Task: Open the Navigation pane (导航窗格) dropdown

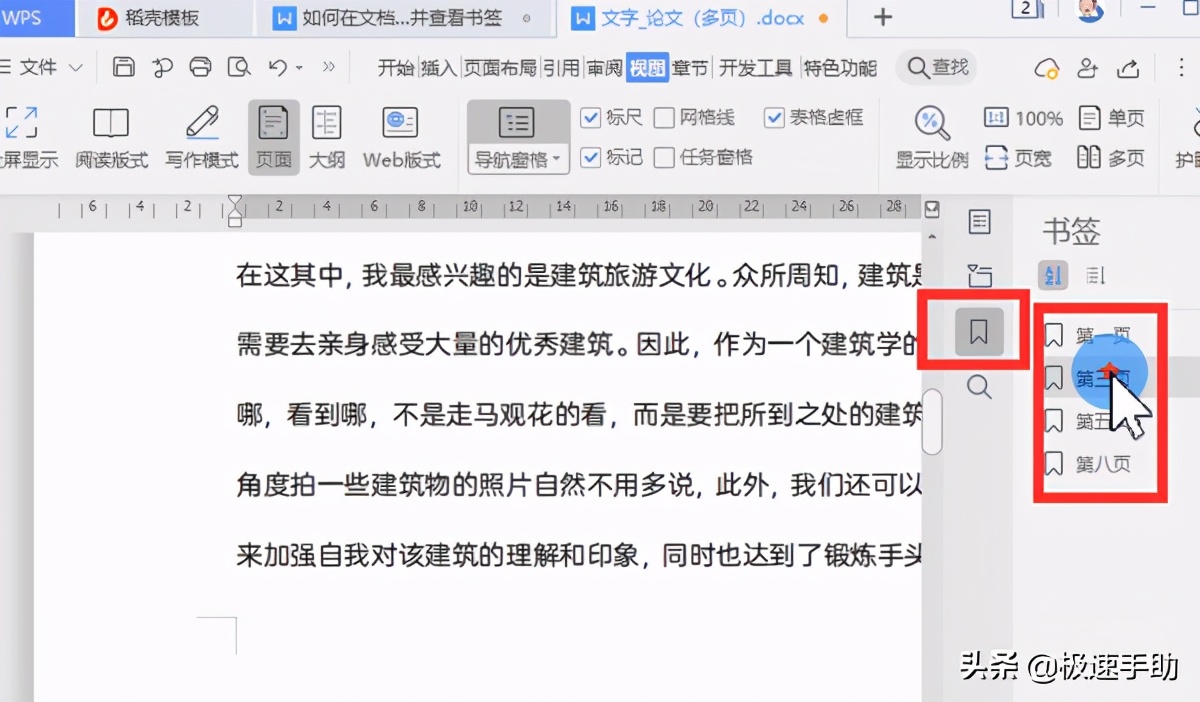Action: coord(517,159)
